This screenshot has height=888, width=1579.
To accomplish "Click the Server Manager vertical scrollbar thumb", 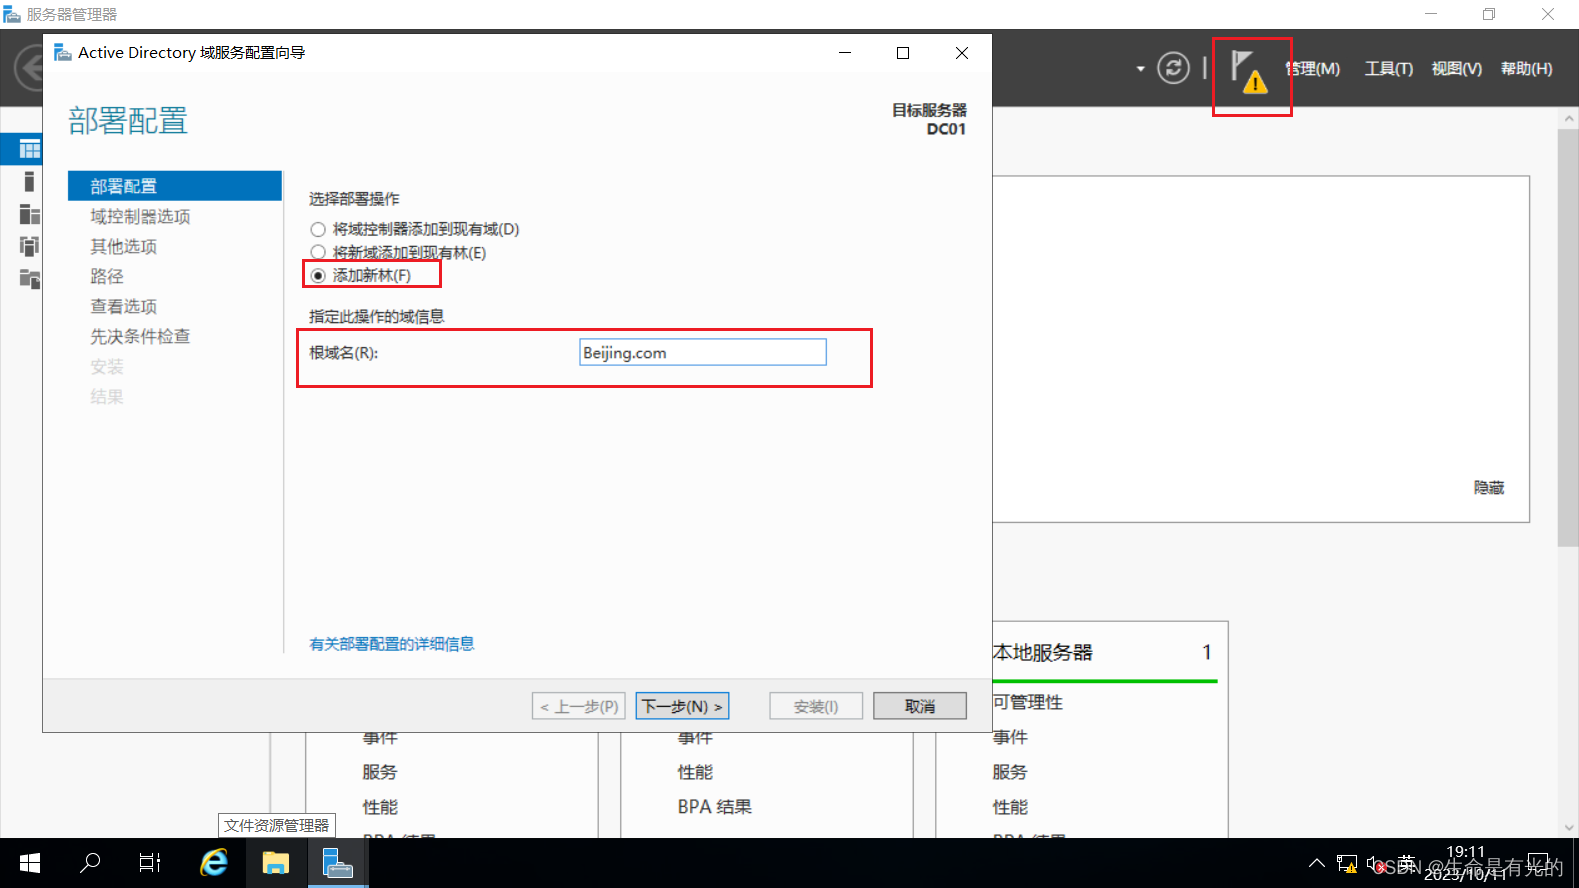I will [x=1568, y=338].
